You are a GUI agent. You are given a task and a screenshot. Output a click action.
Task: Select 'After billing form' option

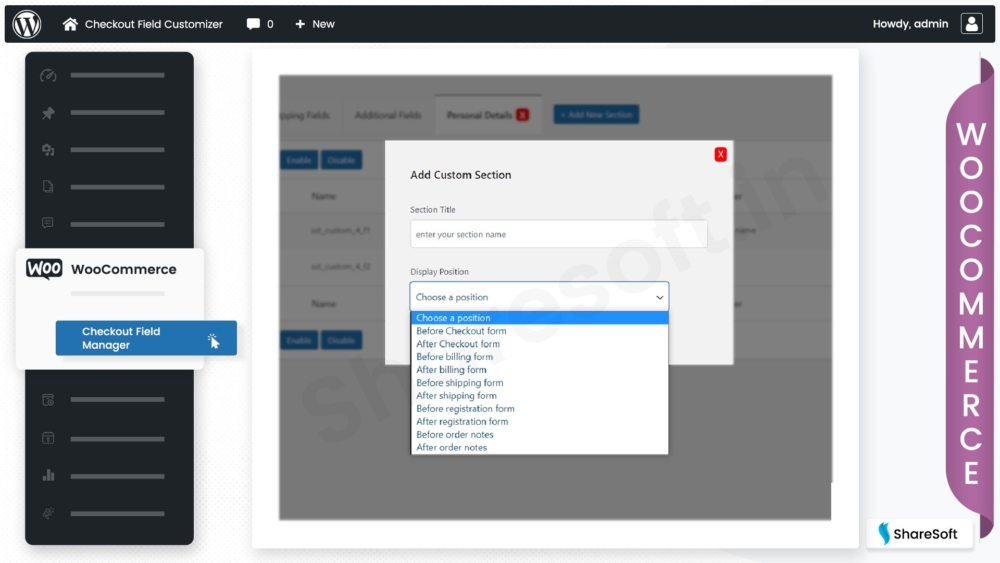pos(540,370)
